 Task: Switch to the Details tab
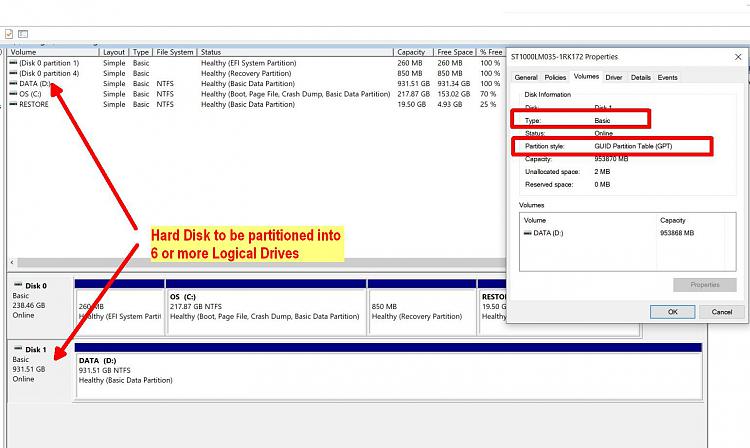[640, 77]
